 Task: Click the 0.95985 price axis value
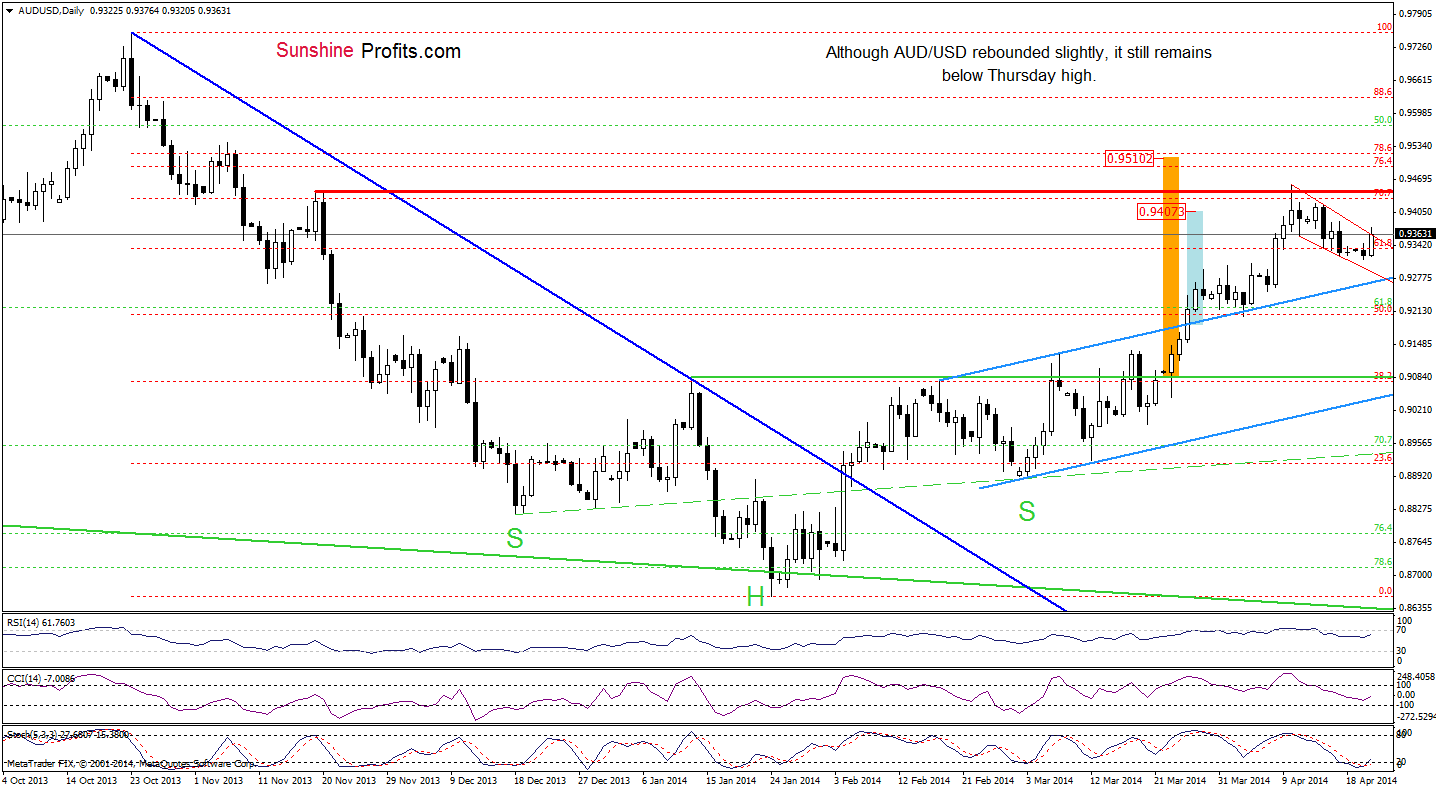tap(1417, 113)
